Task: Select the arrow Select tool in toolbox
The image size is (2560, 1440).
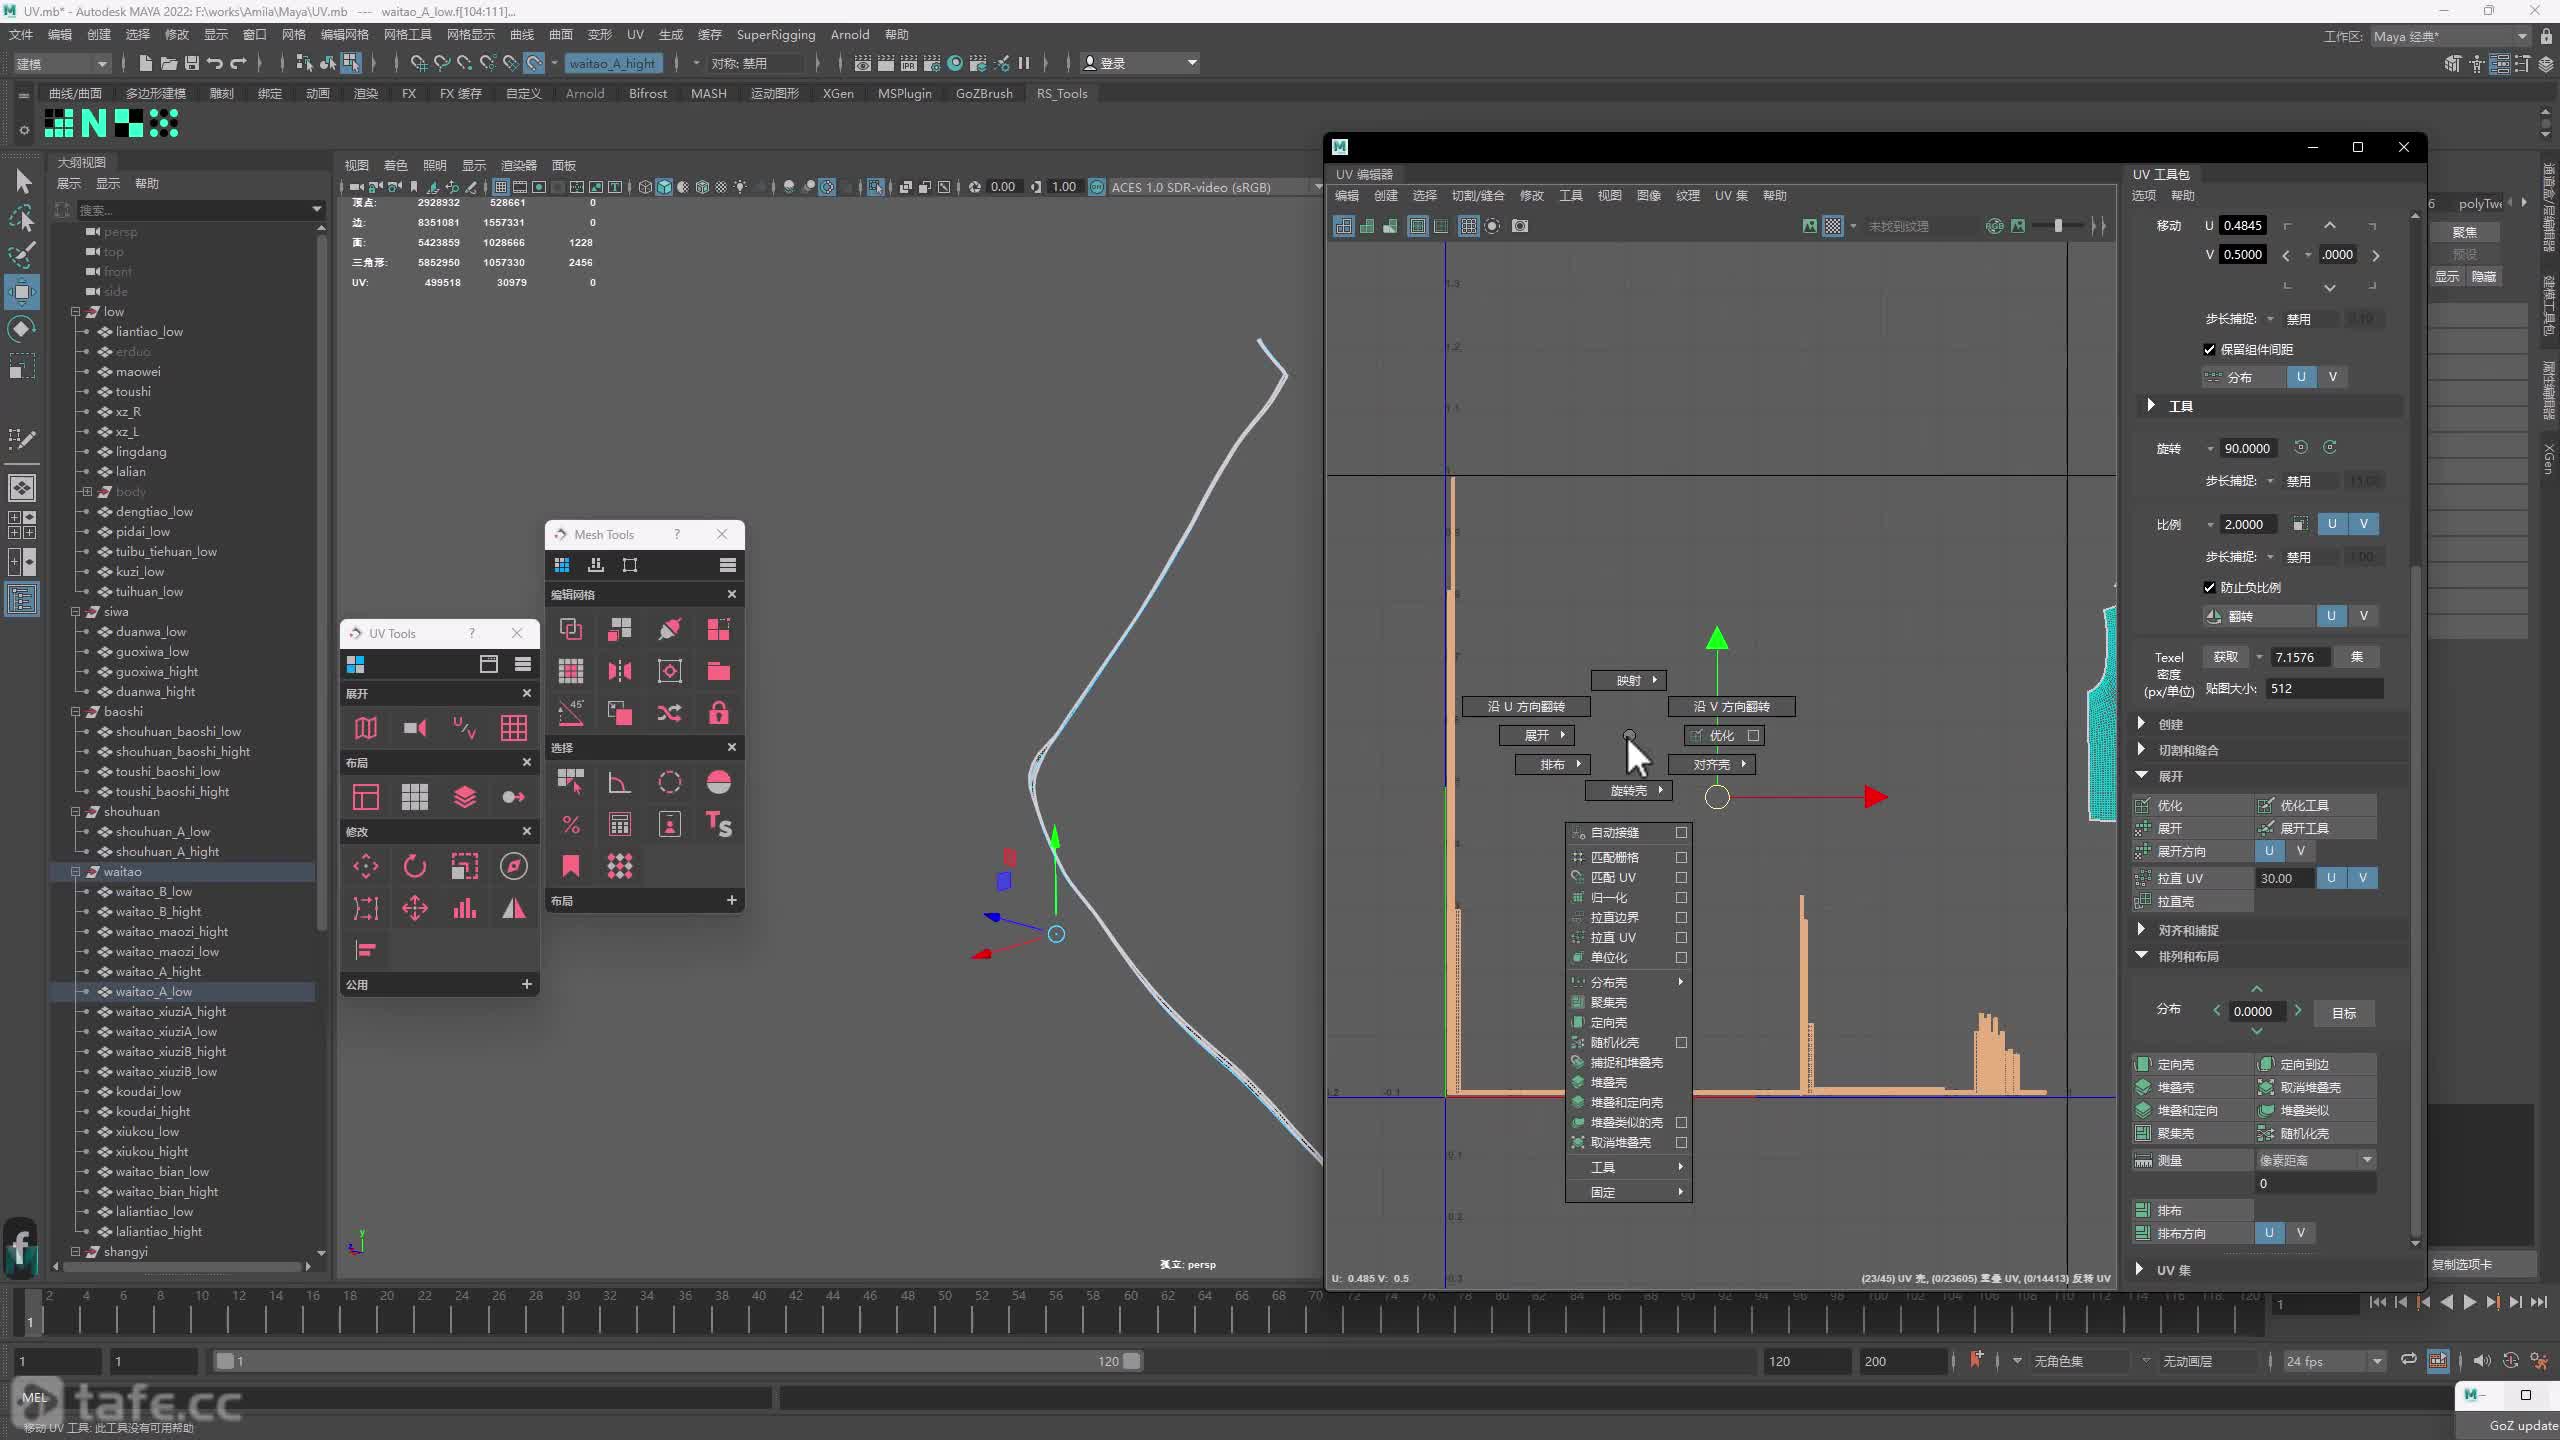Action: [22, 181]
